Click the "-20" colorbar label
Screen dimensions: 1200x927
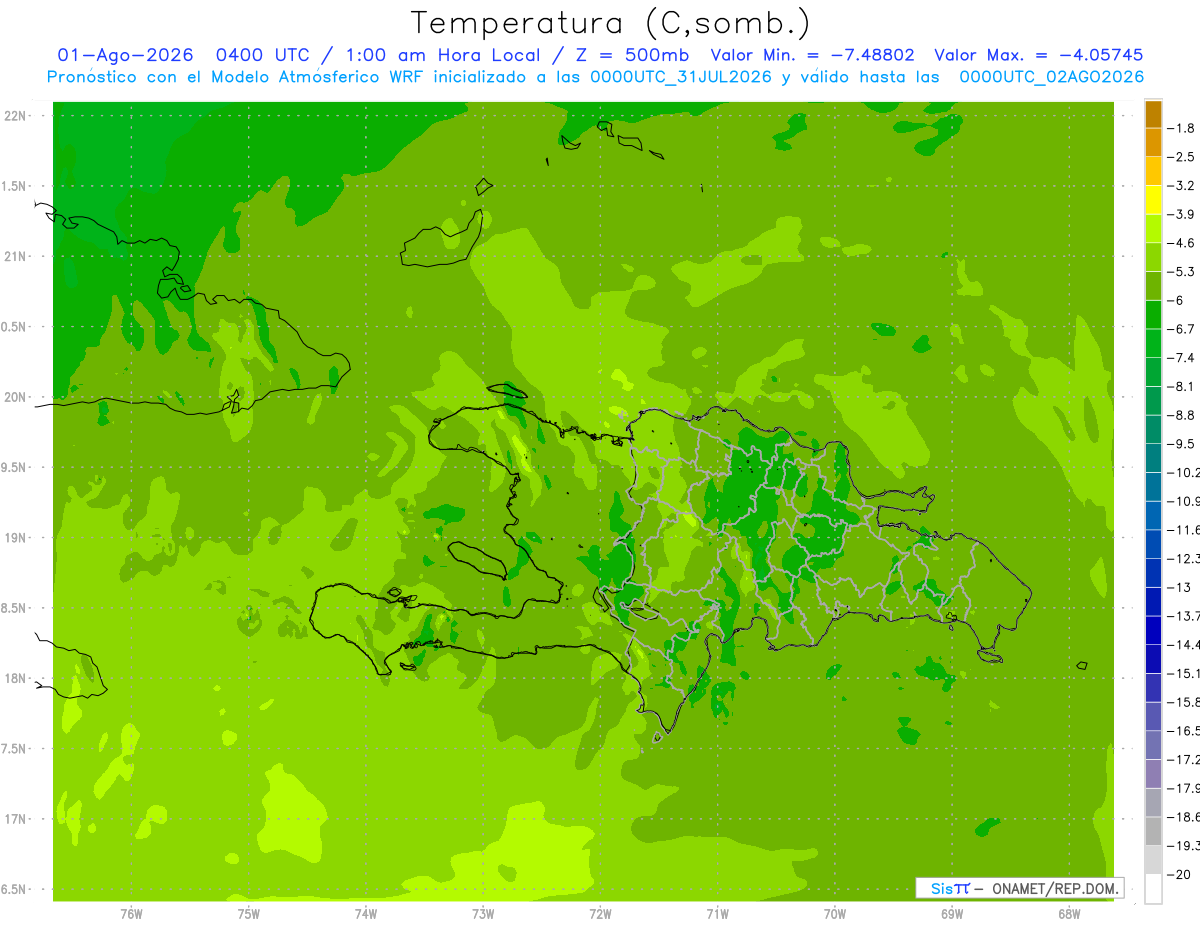pos(1179,874)
